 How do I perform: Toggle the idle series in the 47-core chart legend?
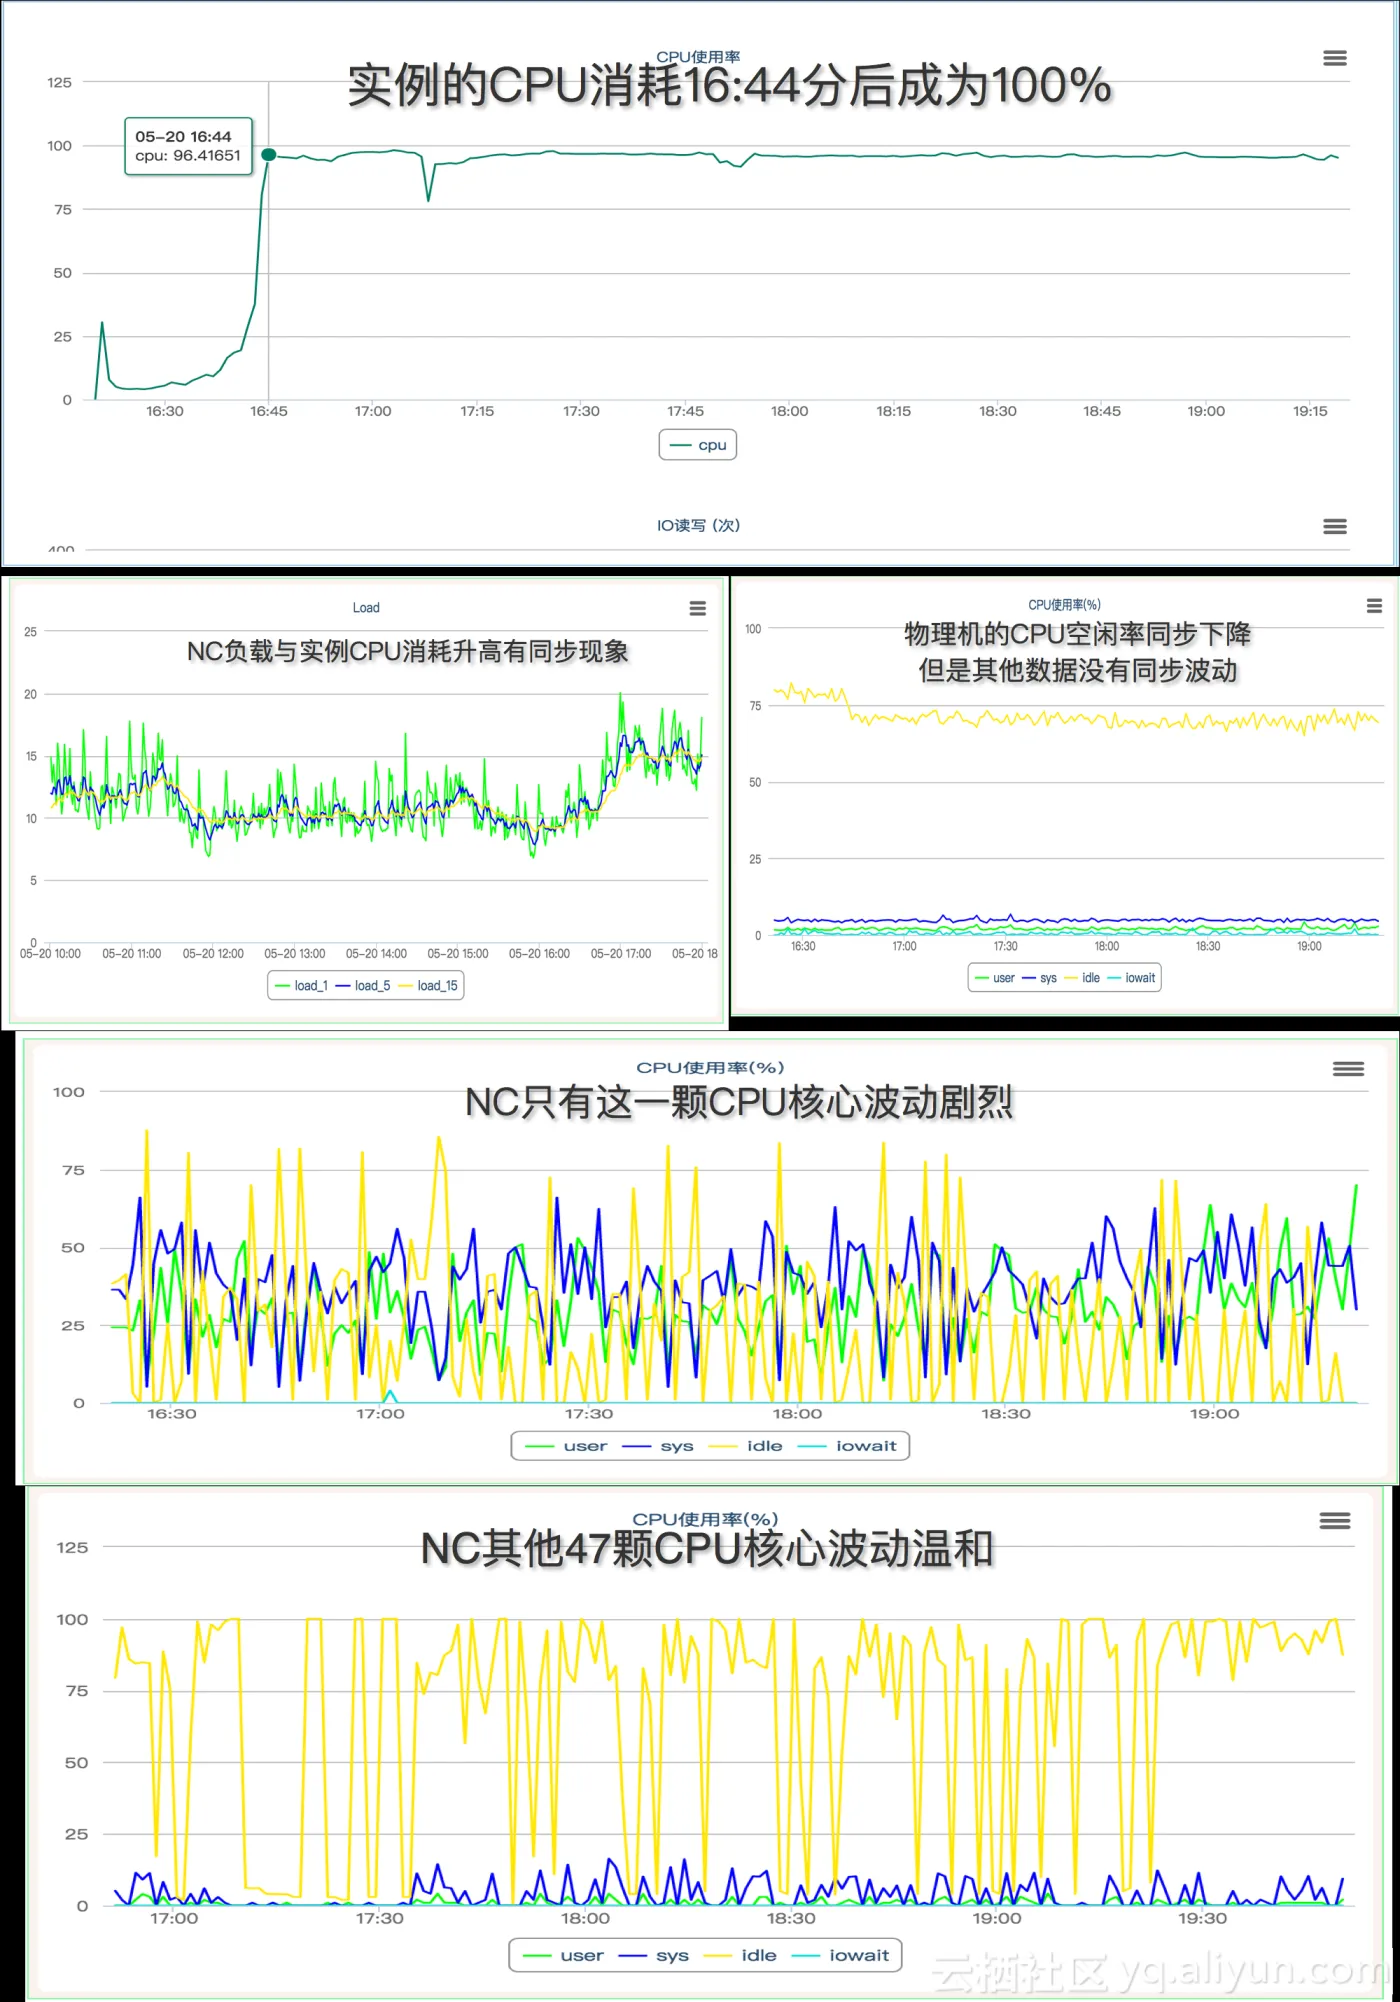(x=740, y=1955)
